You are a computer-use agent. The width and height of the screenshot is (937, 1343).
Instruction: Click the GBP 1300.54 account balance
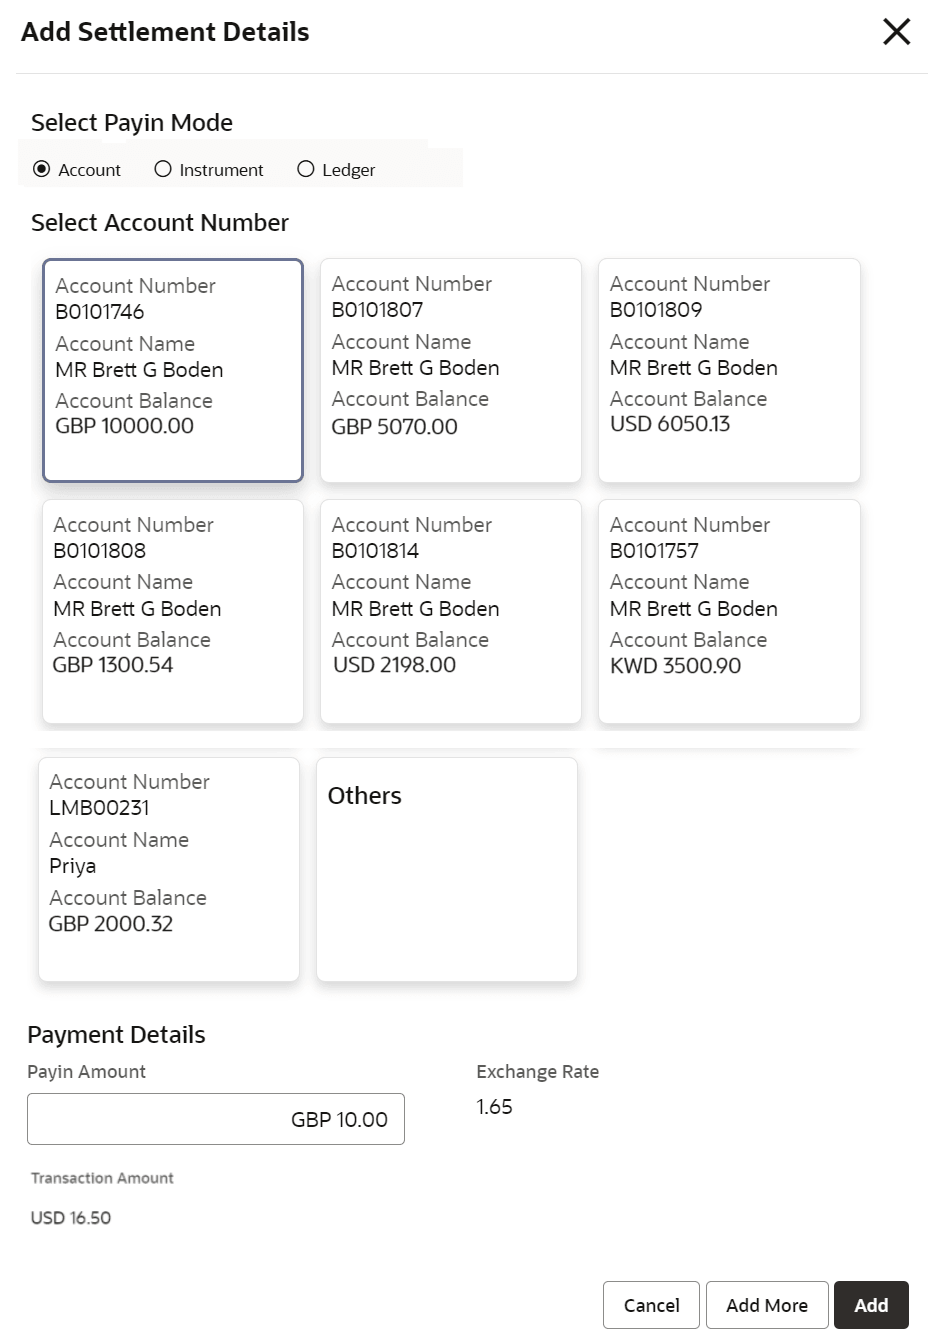113,665
